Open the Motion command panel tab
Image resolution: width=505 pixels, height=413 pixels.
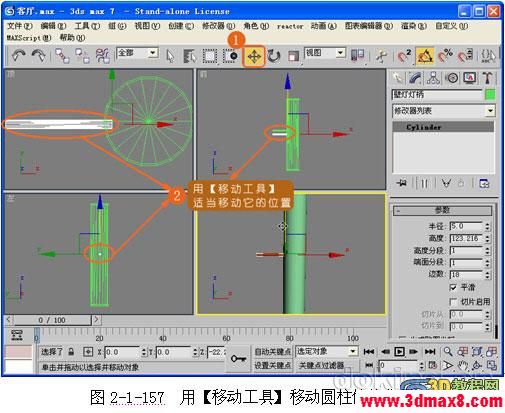[x=452, y=78]
